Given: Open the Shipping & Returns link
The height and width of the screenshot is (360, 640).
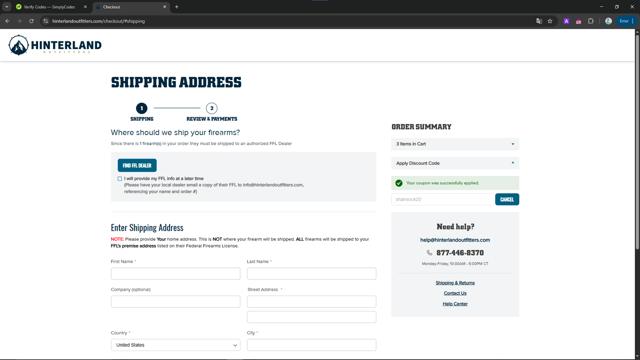Looking at the screenshot, I should (455, 283).
